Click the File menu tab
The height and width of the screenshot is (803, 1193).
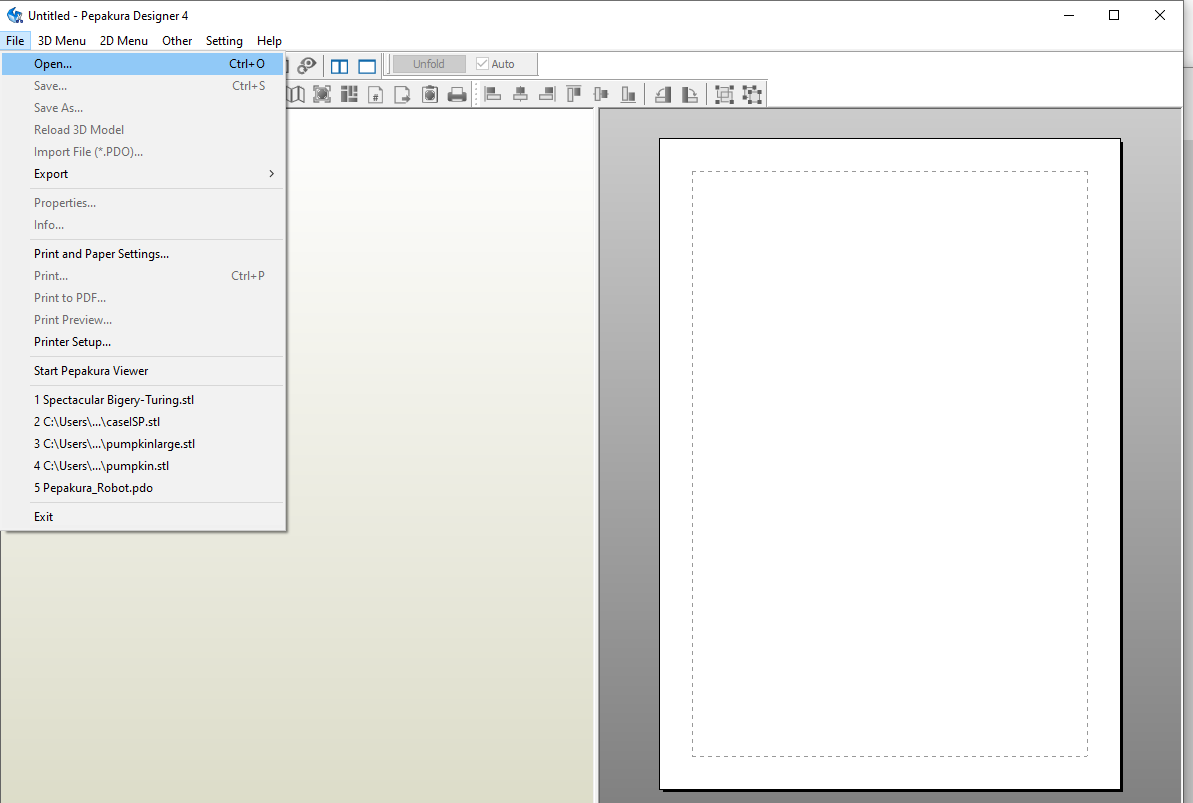coord(15,40)
